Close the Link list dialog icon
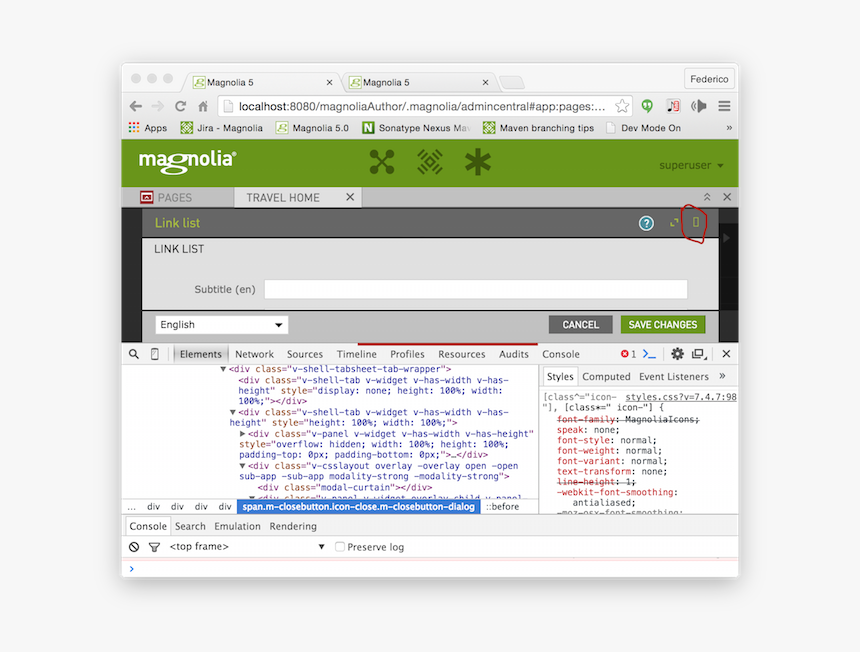This screenshot has height=652, width=860. [x=695, y=222]
